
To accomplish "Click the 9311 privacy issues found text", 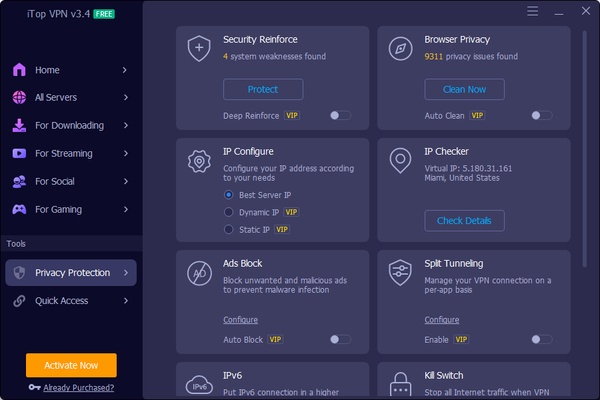I will click(x=471, y=57).
